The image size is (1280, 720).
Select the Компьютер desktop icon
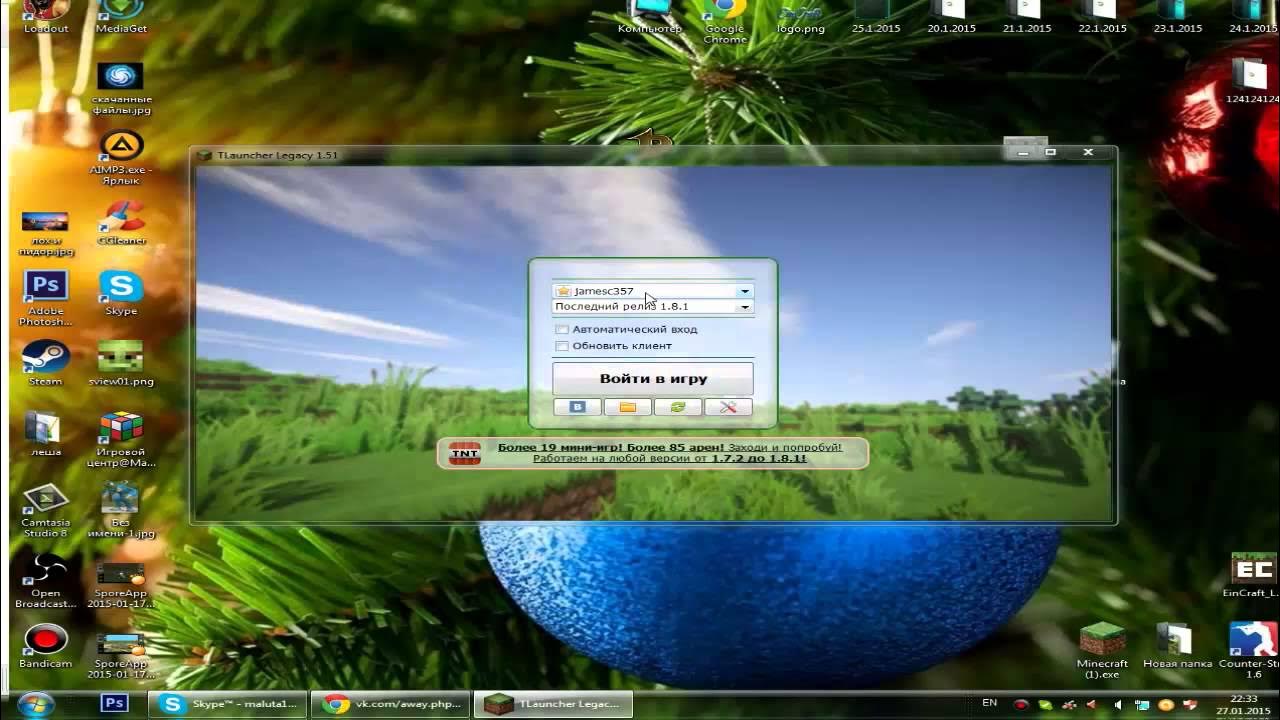650,17
